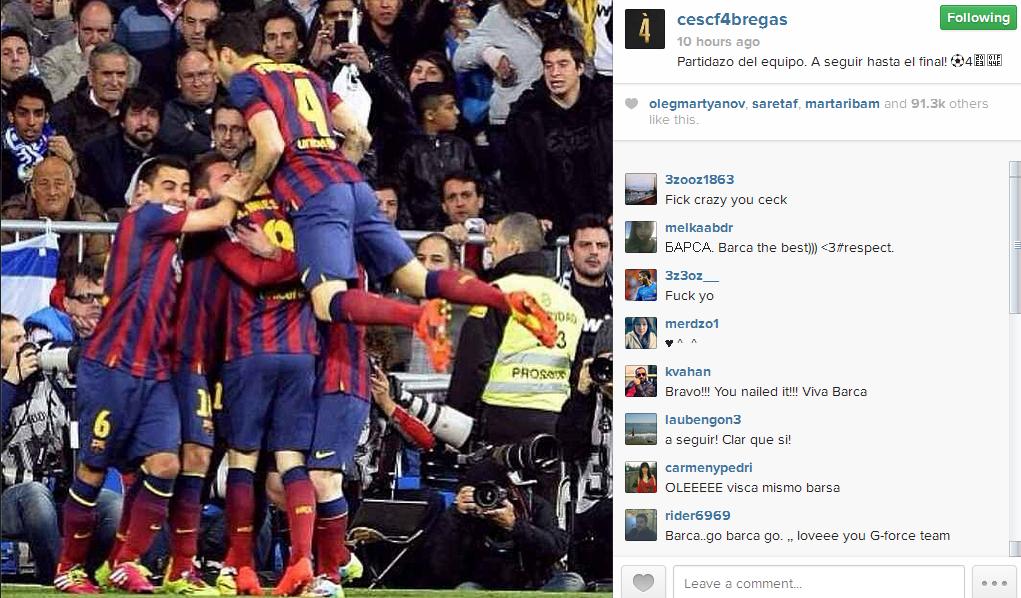Click the Leave a comment field
This screenshot has width=1021, height=598.
(818, 582)
